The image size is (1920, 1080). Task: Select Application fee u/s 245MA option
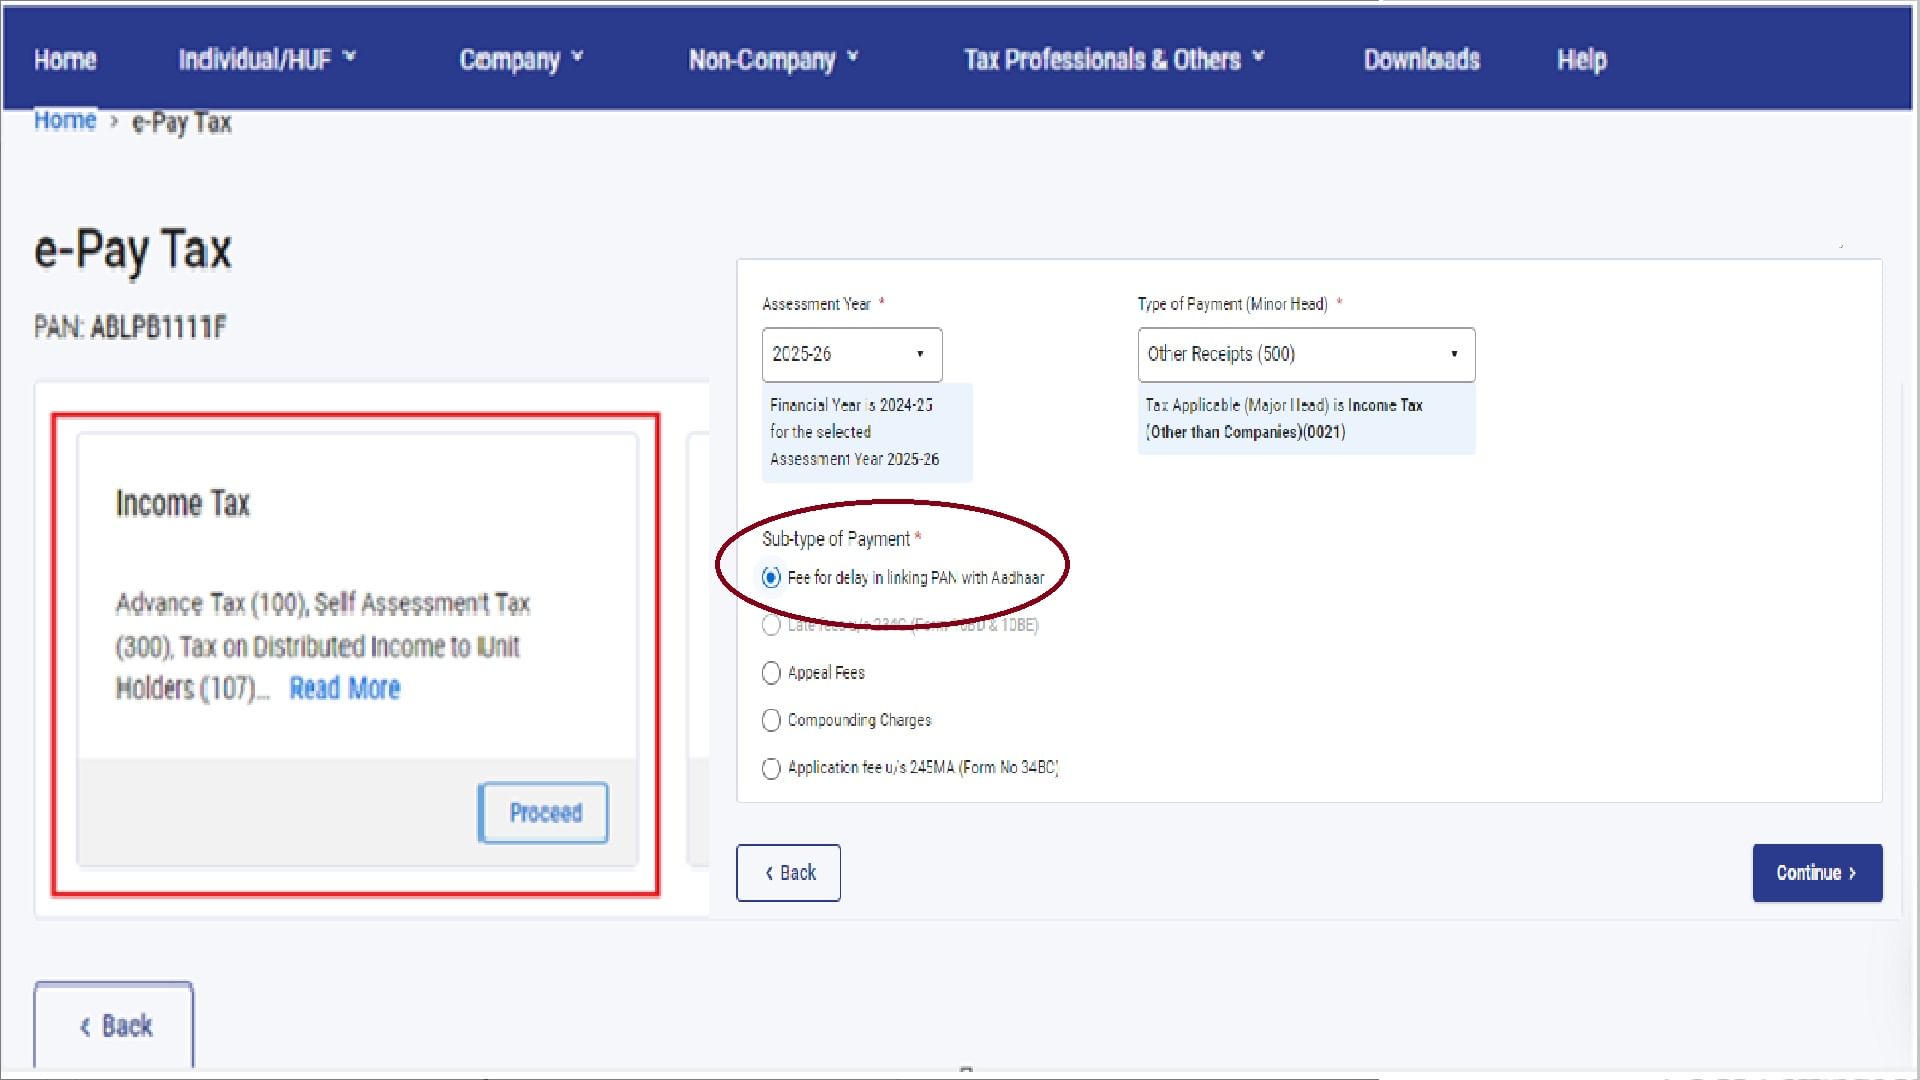771,768
